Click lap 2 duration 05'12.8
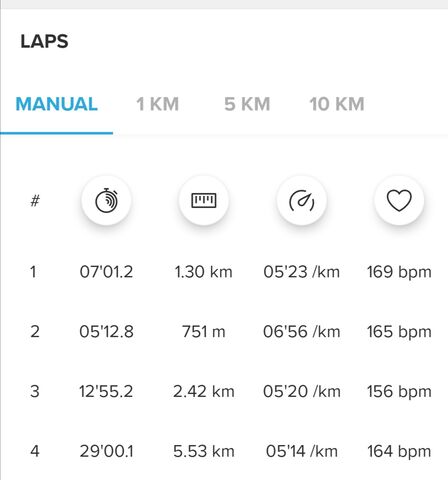448x480 pixels. point(106,332)
